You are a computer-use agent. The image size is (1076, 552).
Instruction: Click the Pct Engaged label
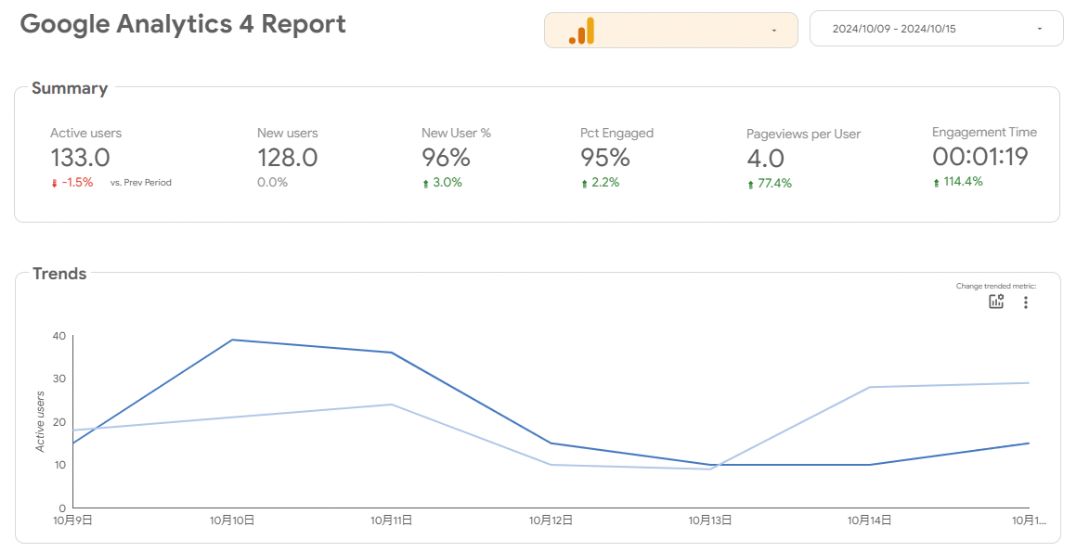click(617, 133)
